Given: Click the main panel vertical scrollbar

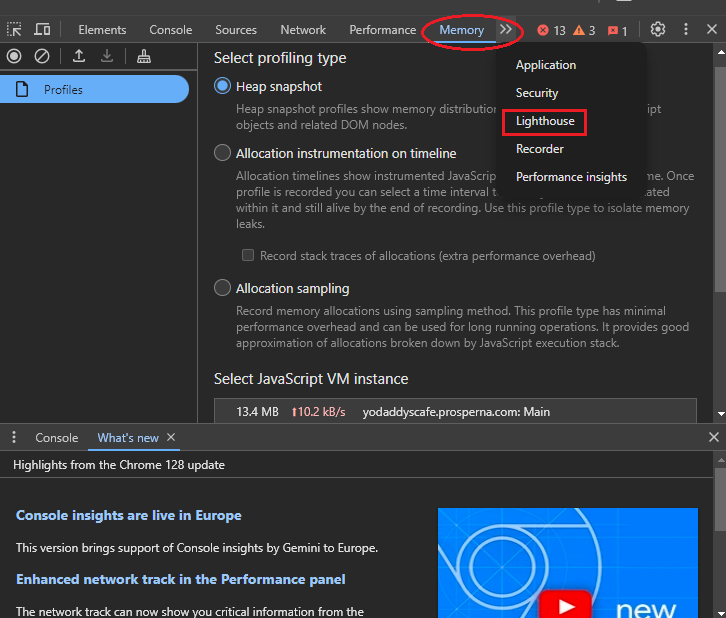Looking at the screenshot, I should point(720,180).
